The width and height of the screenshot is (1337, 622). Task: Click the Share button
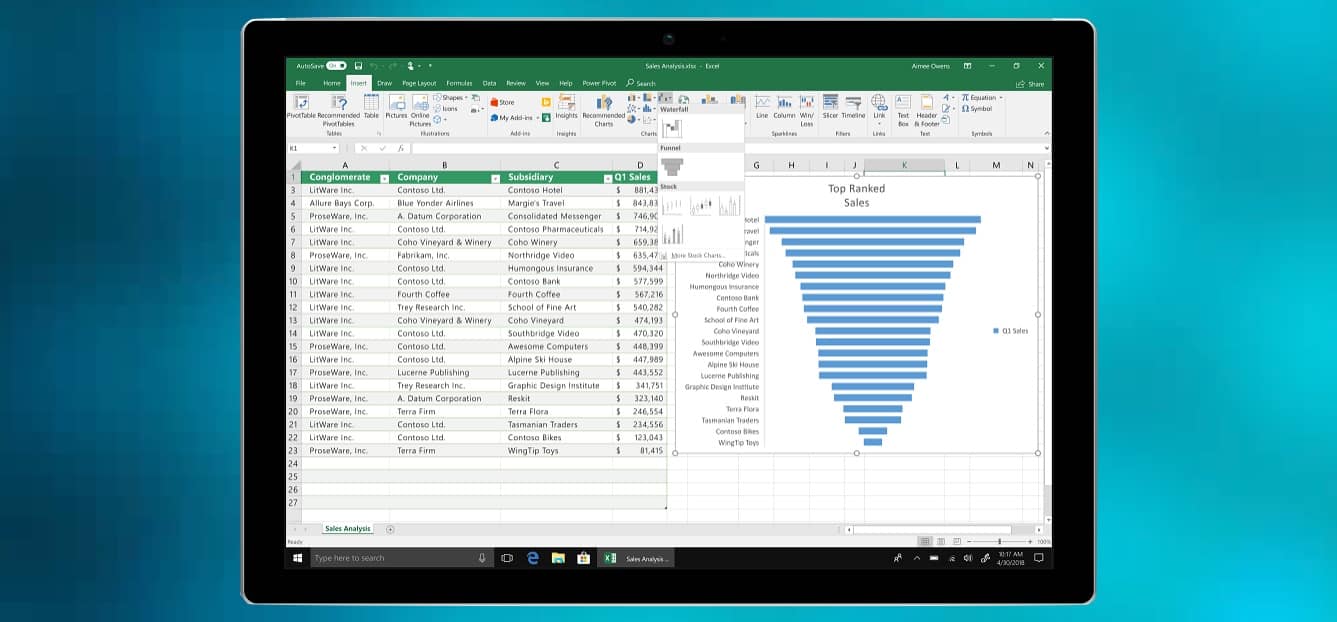pos(1030,84)
